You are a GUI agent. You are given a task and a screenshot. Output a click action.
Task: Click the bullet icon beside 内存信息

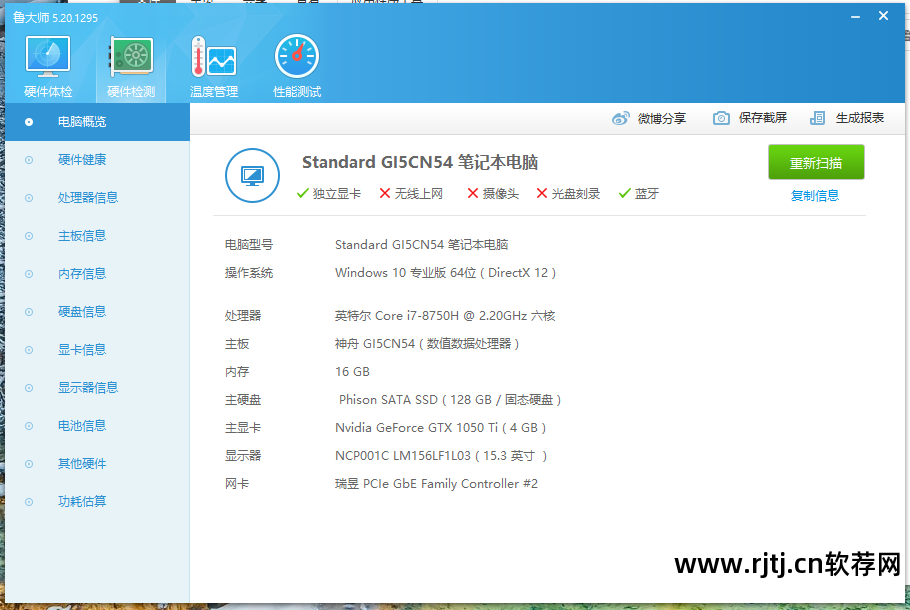point(29,274)
